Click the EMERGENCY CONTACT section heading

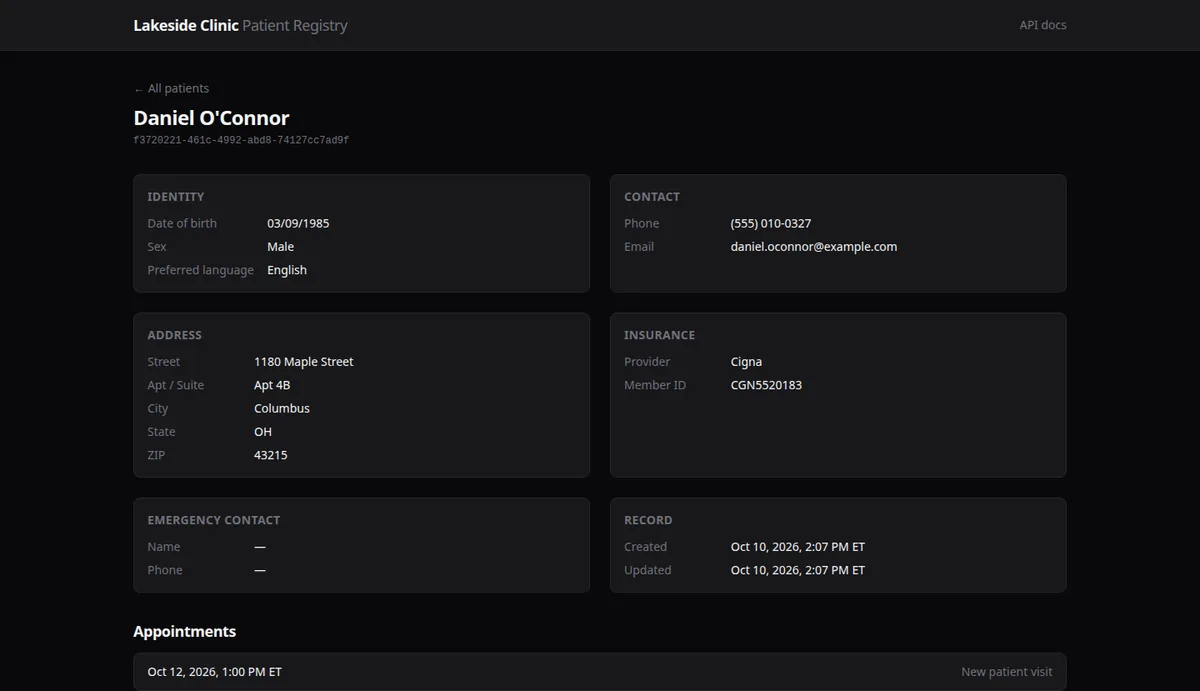tap(214, 520)
